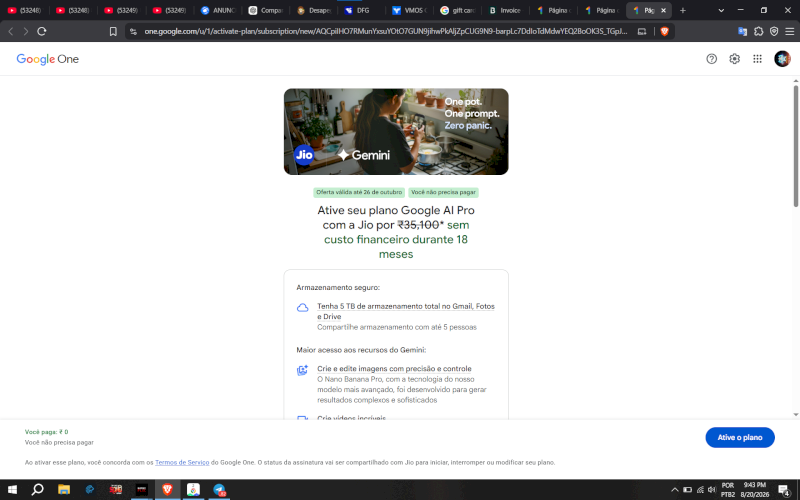Open the Google One help icon

click(x=711, y=59)
